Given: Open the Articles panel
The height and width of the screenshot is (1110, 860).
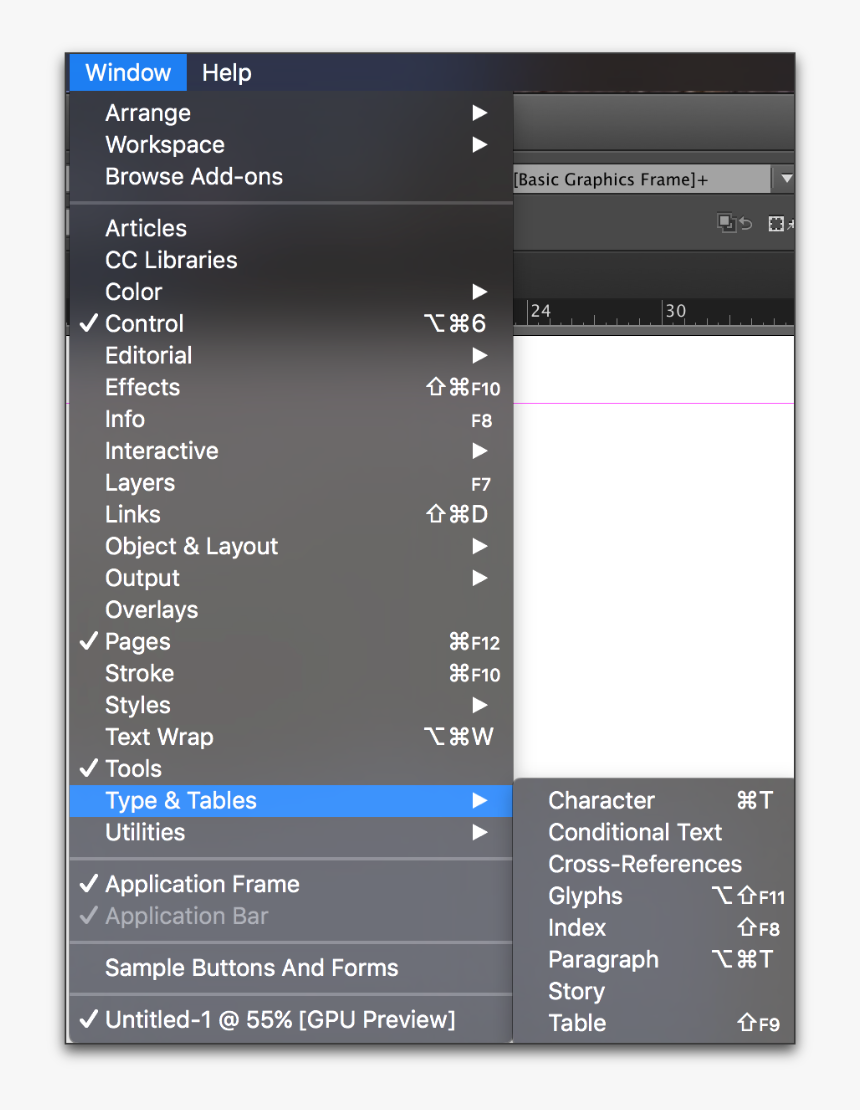Looking at the screenshot, I should [x=291, y=228].
